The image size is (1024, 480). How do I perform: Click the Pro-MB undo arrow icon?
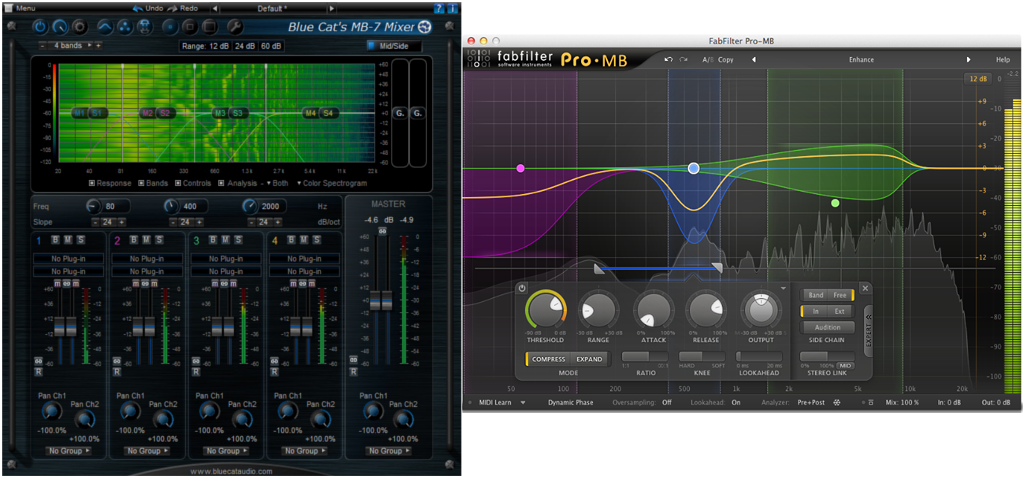[x=668, y=59]
